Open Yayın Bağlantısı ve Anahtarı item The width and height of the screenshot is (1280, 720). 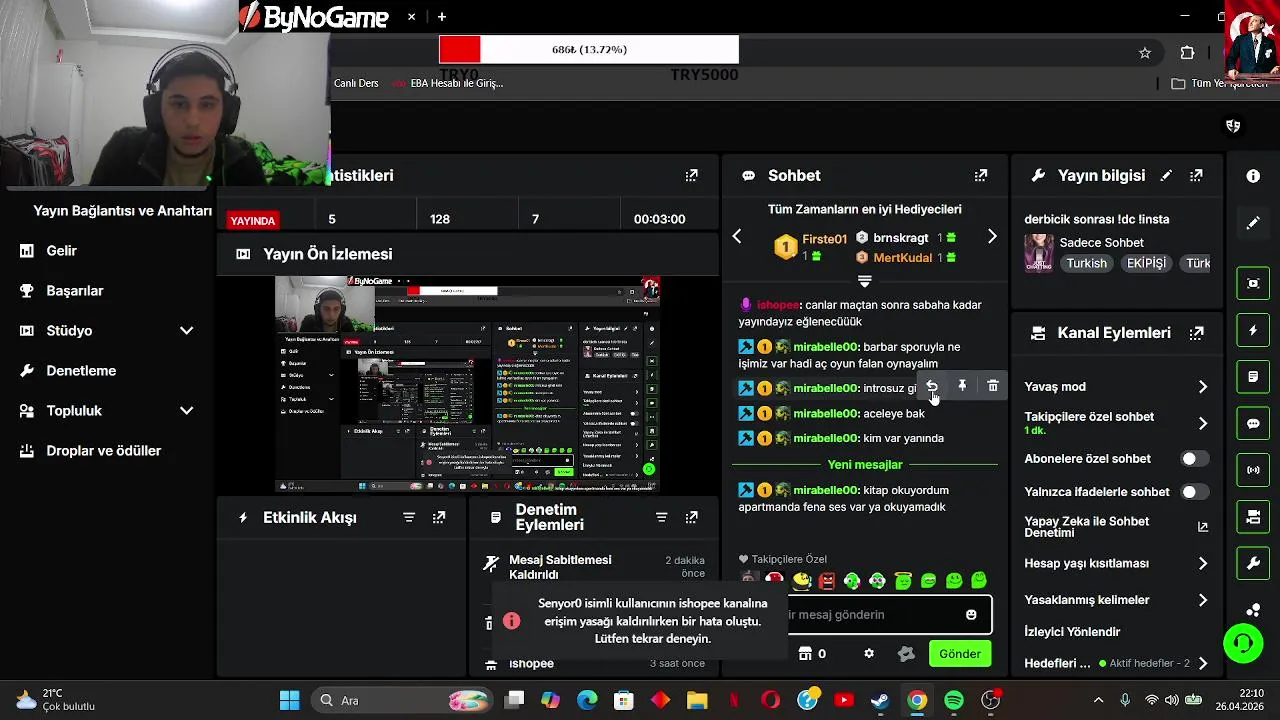[122, 211]
